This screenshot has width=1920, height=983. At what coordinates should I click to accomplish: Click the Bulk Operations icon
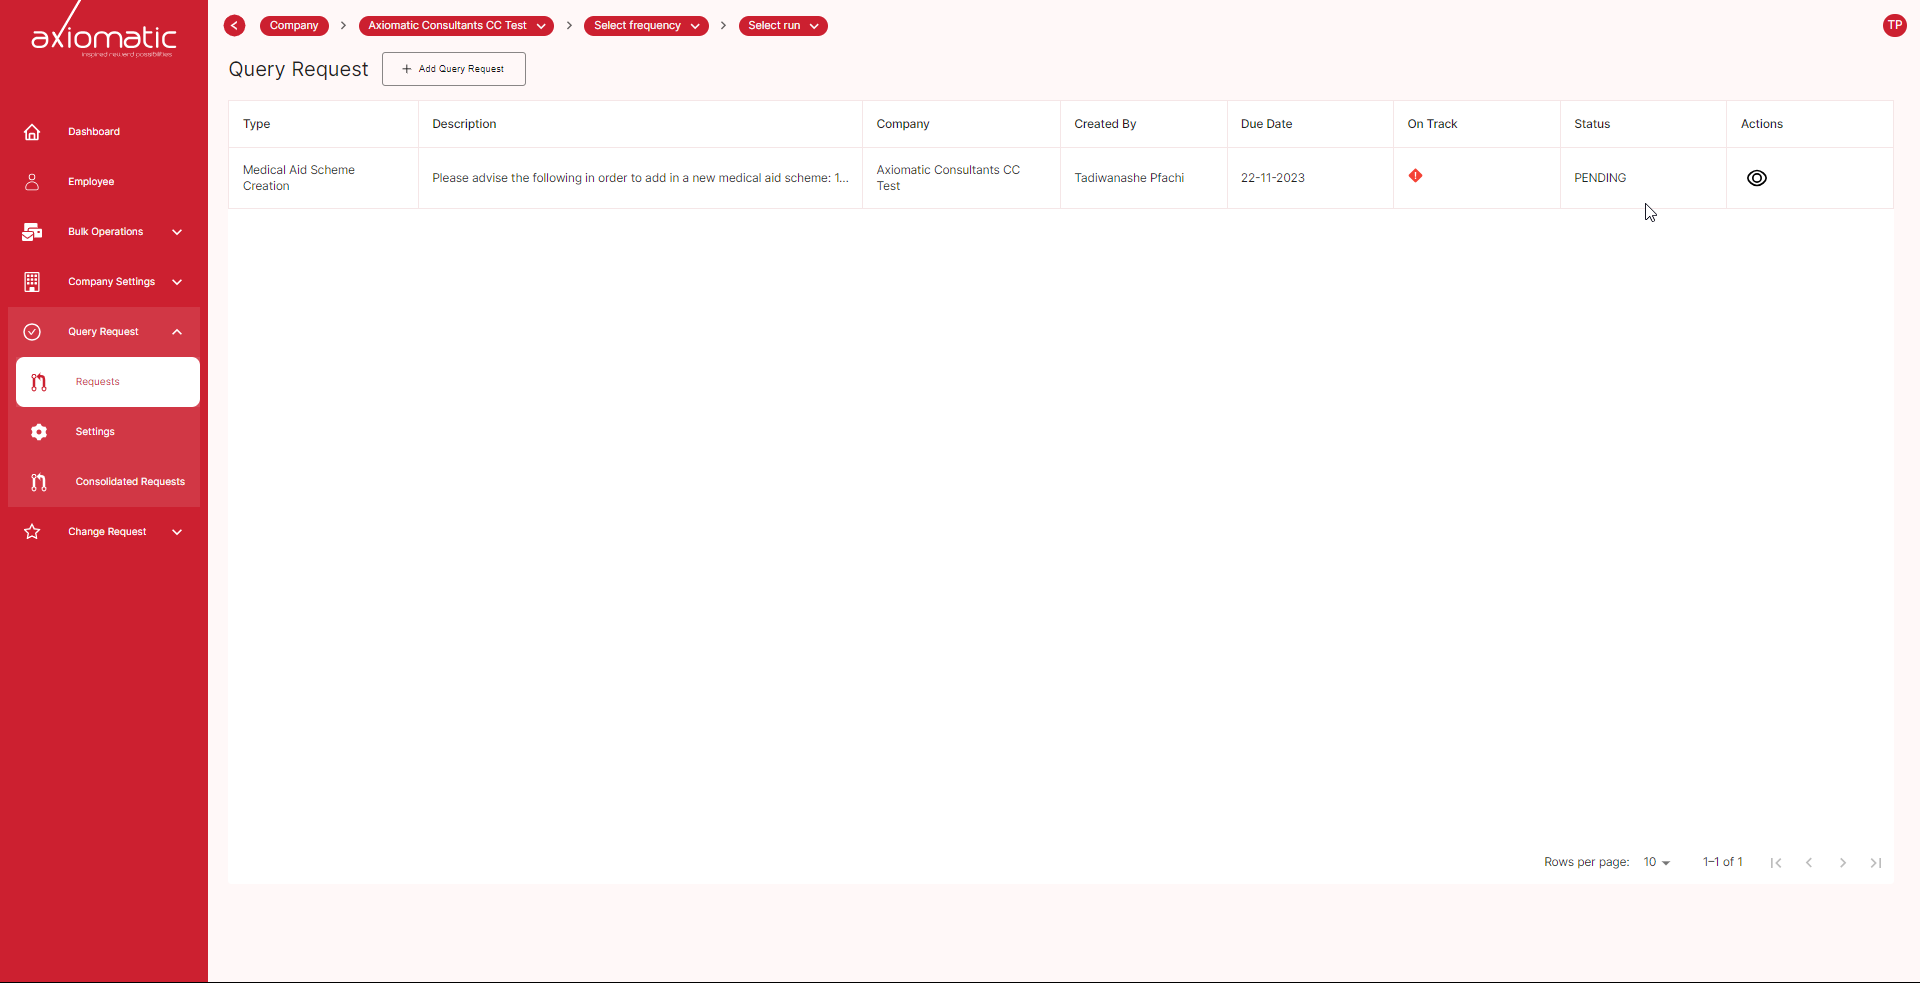click(32, 232)
